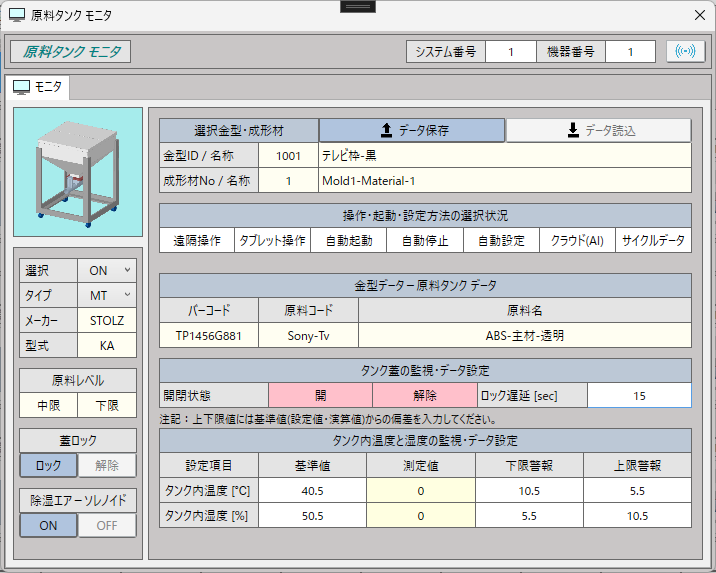Click the 原料コード value Sony-Tv
716x573 pixels.
pos(308,336)
